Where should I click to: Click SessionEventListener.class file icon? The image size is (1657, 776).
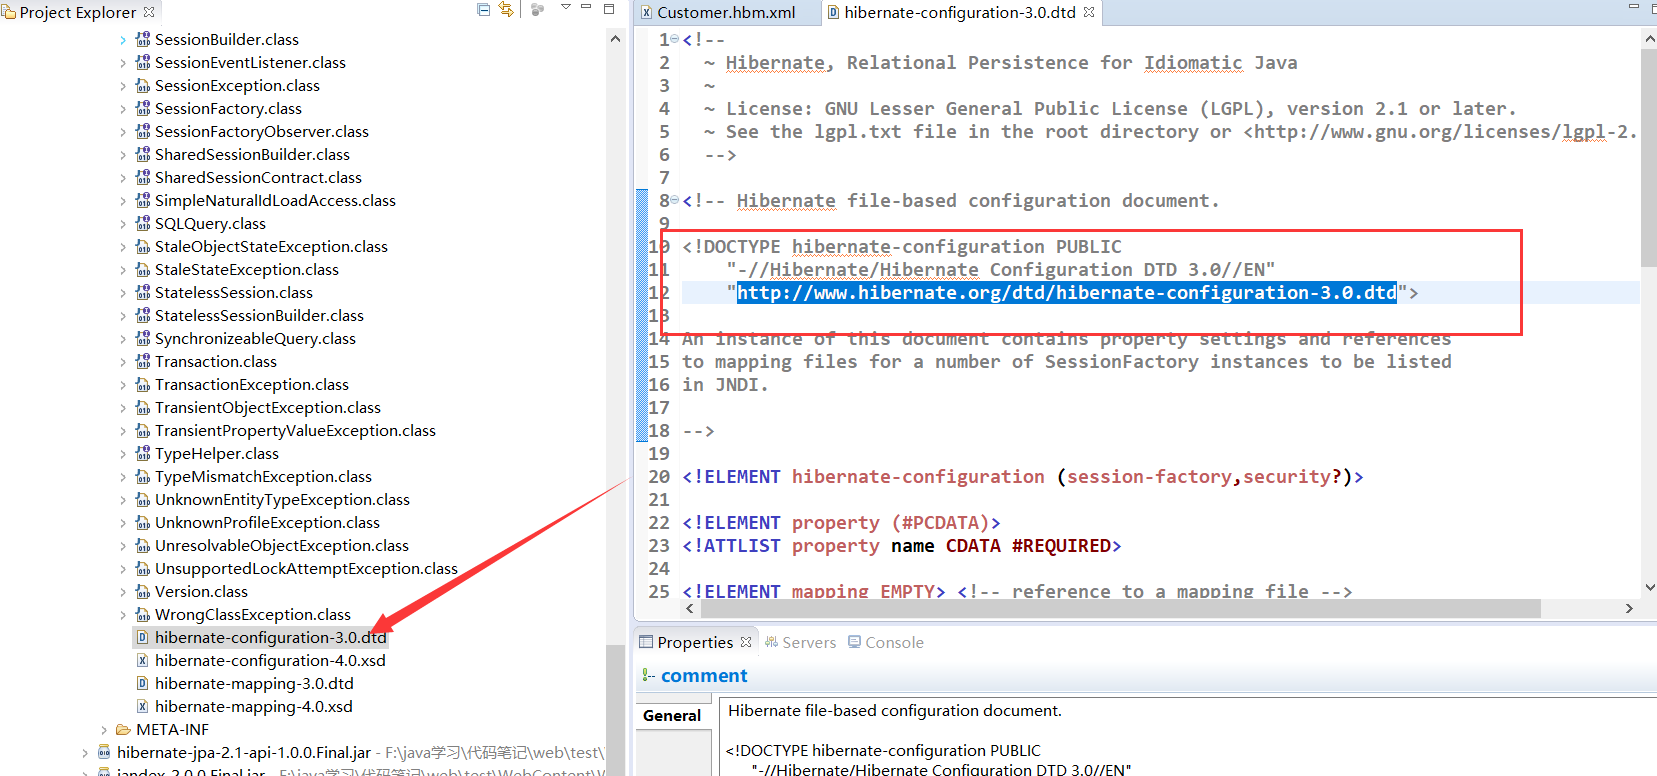[x=143, y=62]
